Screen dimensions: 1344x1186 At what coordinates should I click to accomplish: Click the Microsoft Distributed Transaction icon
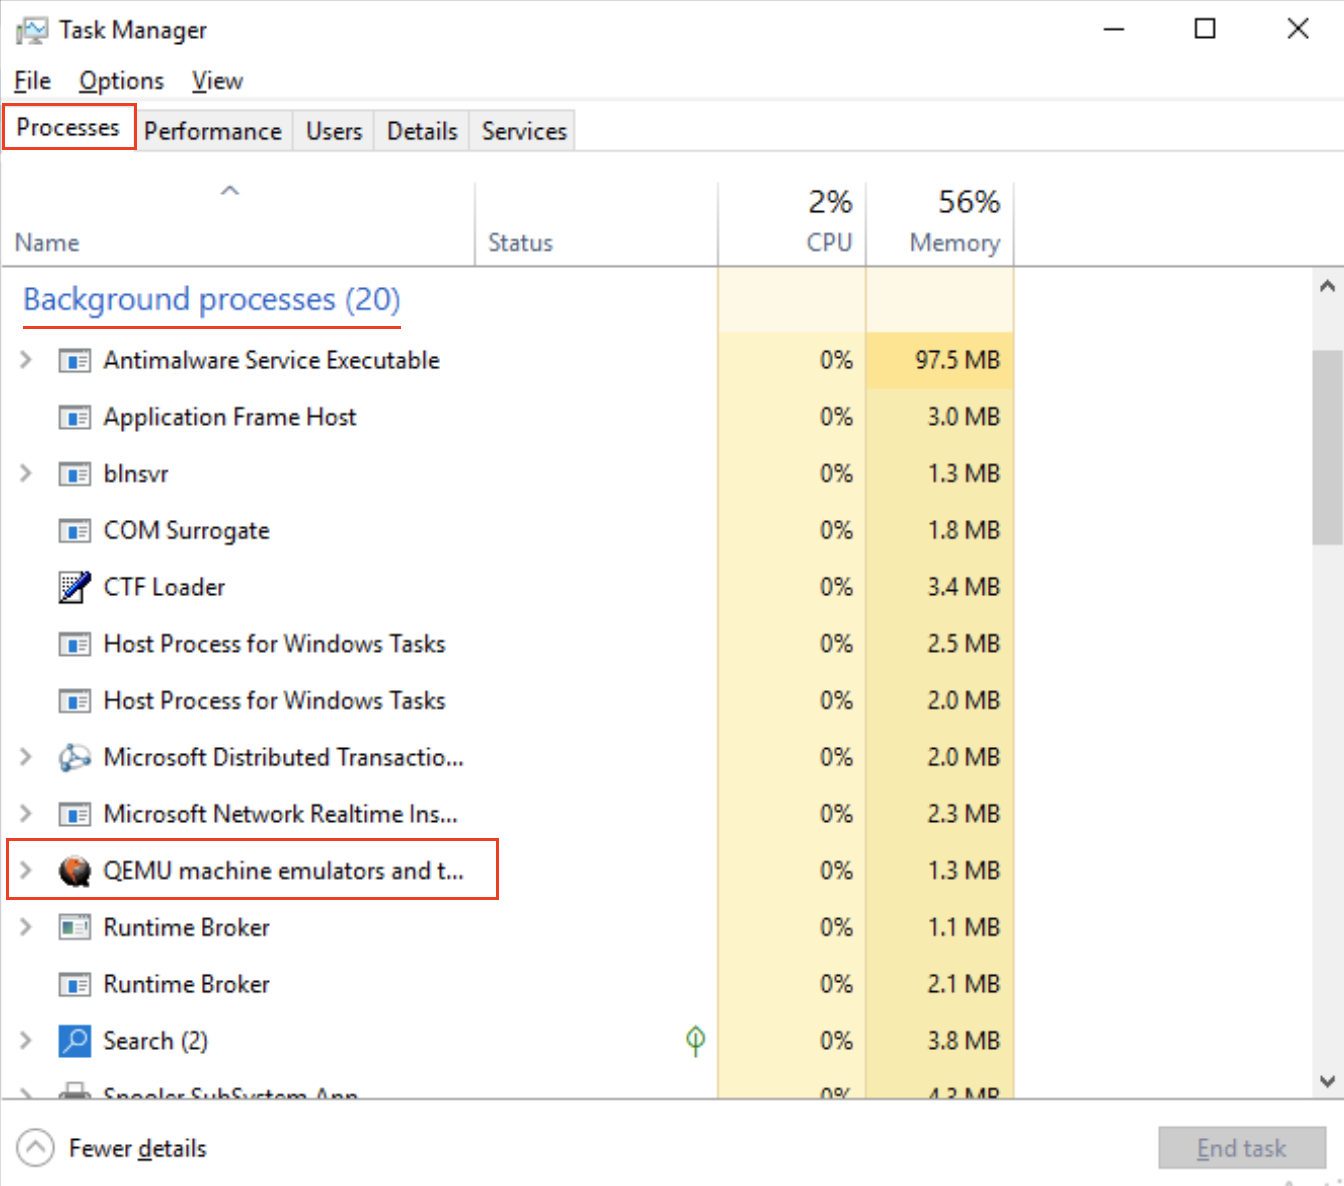(74, 758)
